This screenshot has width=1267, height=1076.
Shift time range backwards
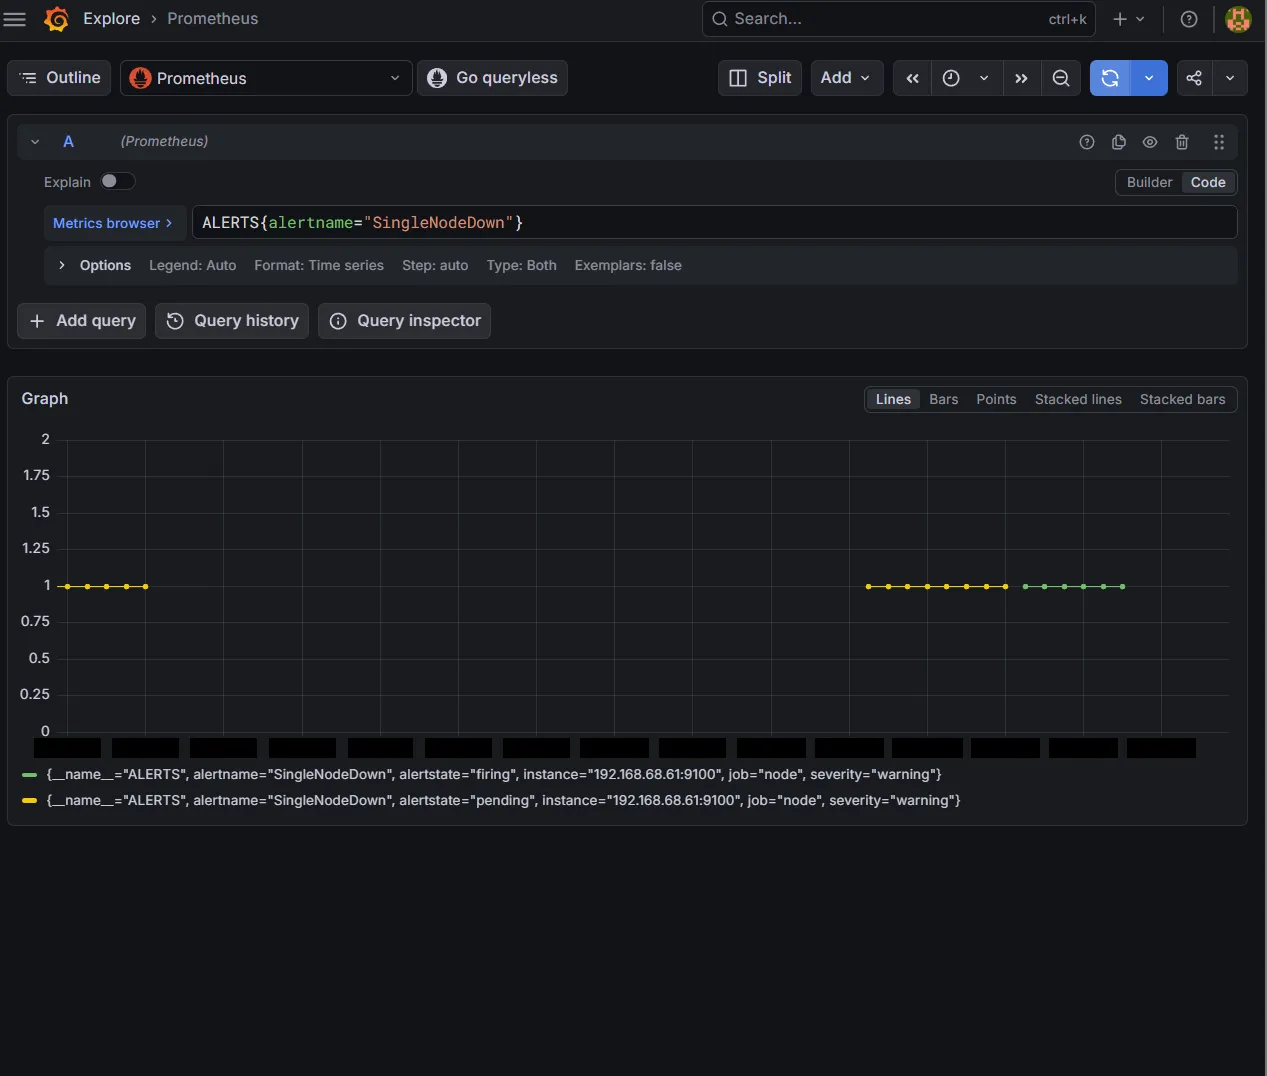912,78
